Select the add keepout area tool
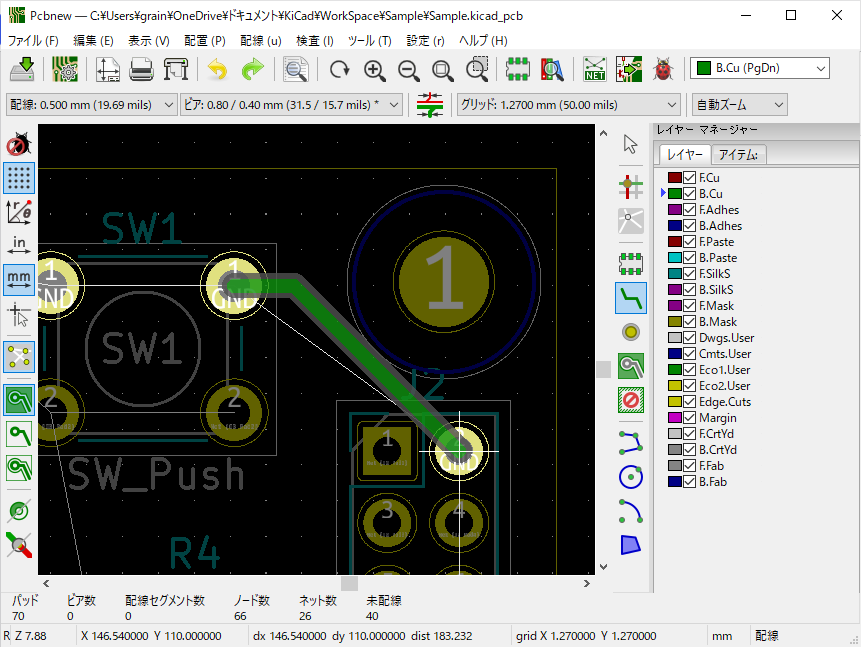 point(630,400)
